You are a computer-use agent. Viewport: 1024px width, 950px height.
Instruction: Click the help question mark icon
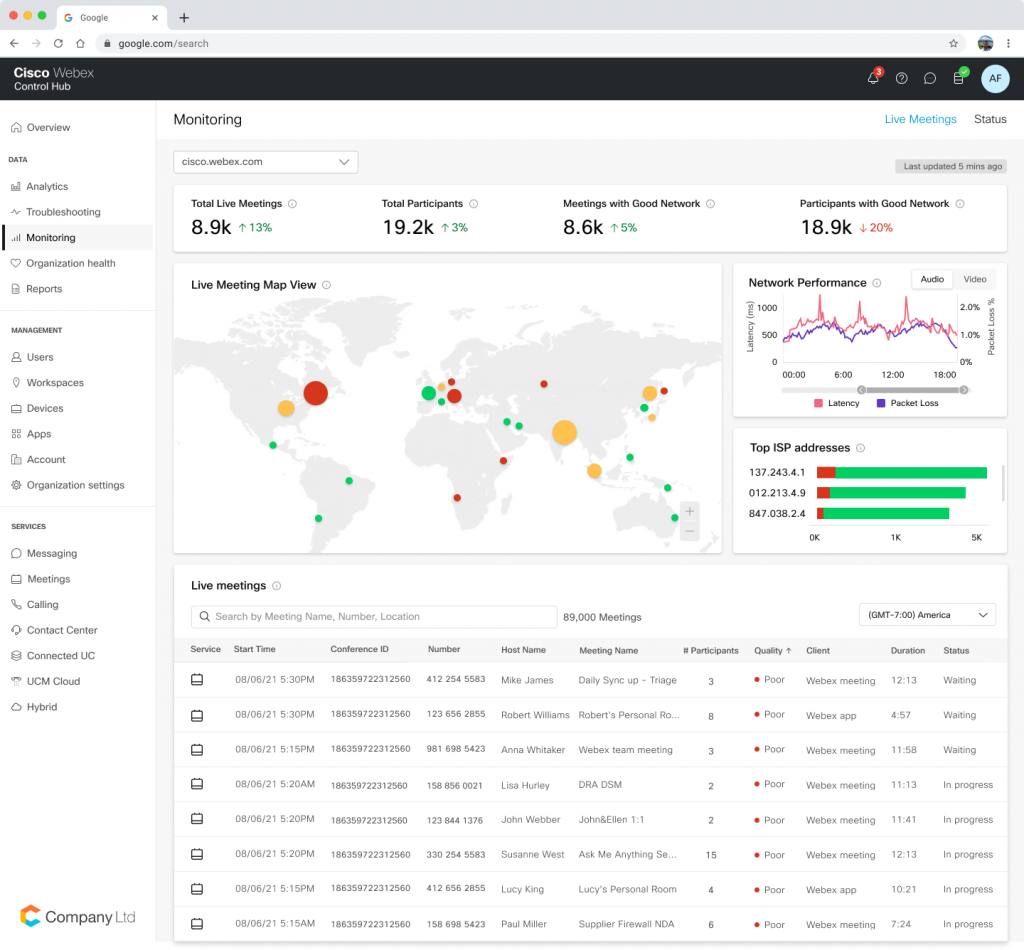click(901, 78)
